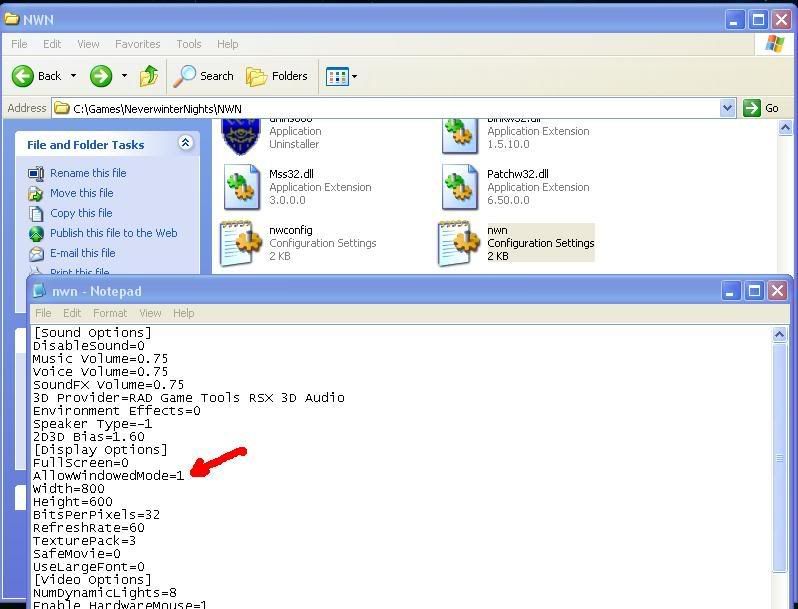This screenshot has width=798, height=609.
Task: Click the Move this file link
Action: click(81, 193)
